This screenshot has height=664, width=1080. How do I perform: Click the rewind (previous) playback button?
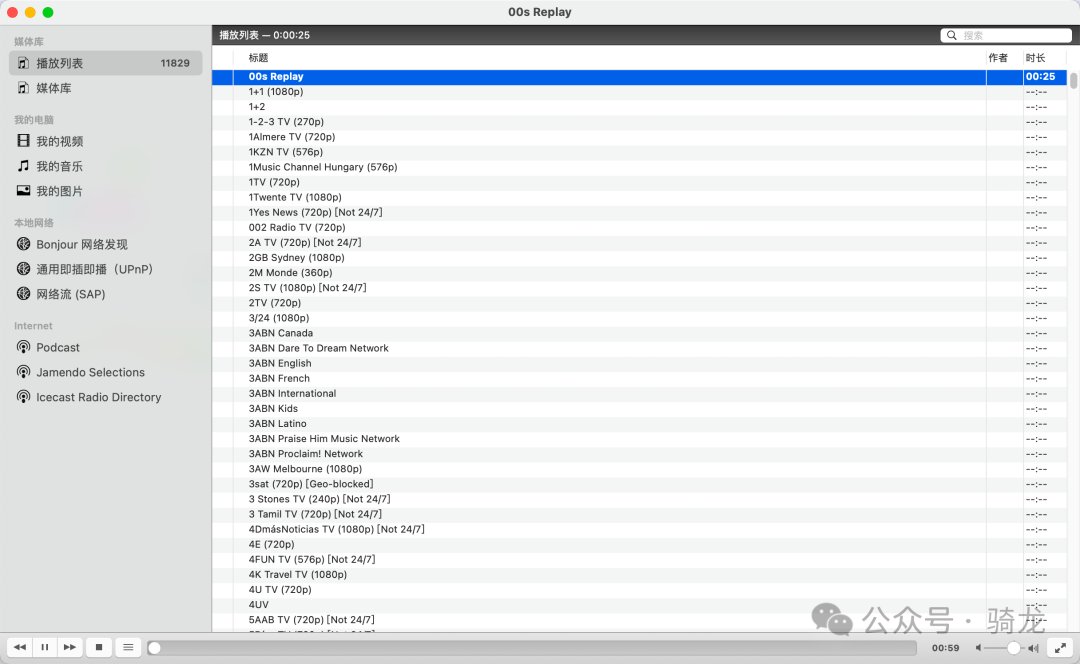20,647
